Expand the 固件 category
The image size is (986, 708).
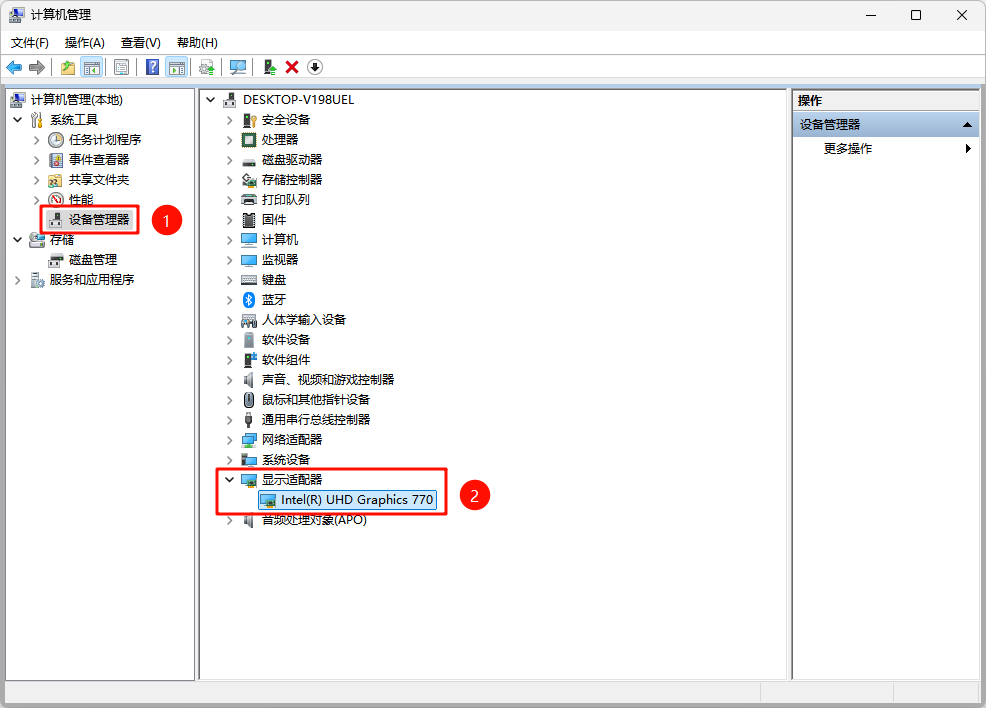230,220
